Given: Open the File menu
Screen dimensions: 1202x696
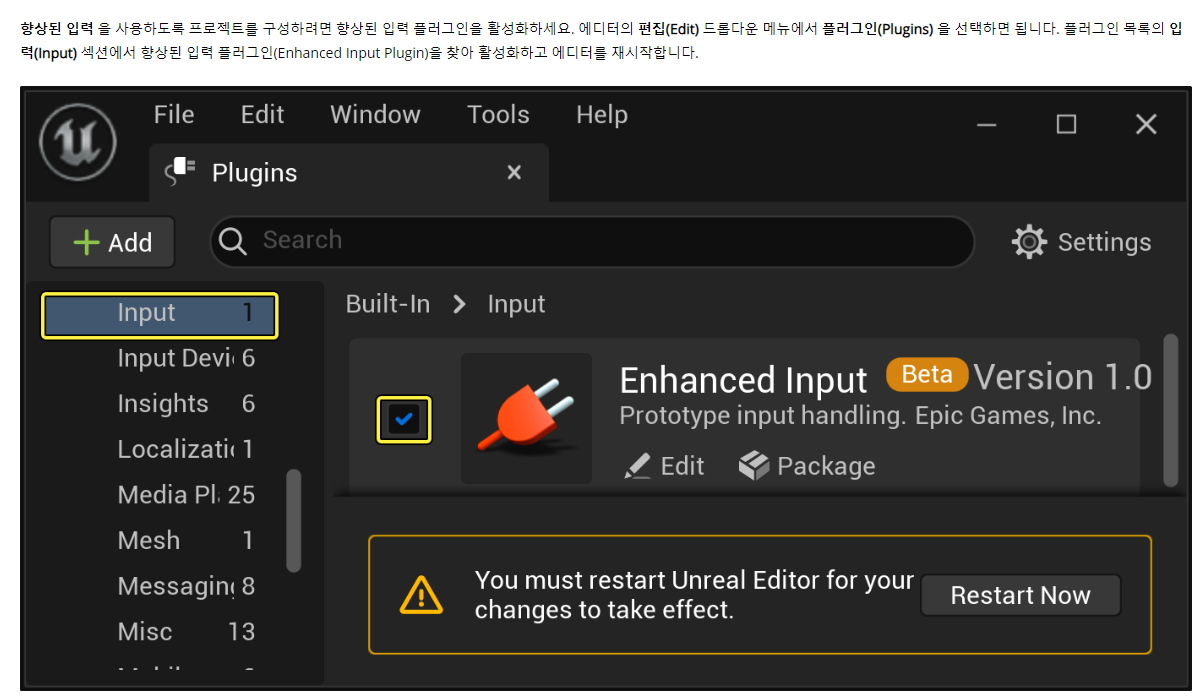Looking at the screenshot, I should coord(174,115).
